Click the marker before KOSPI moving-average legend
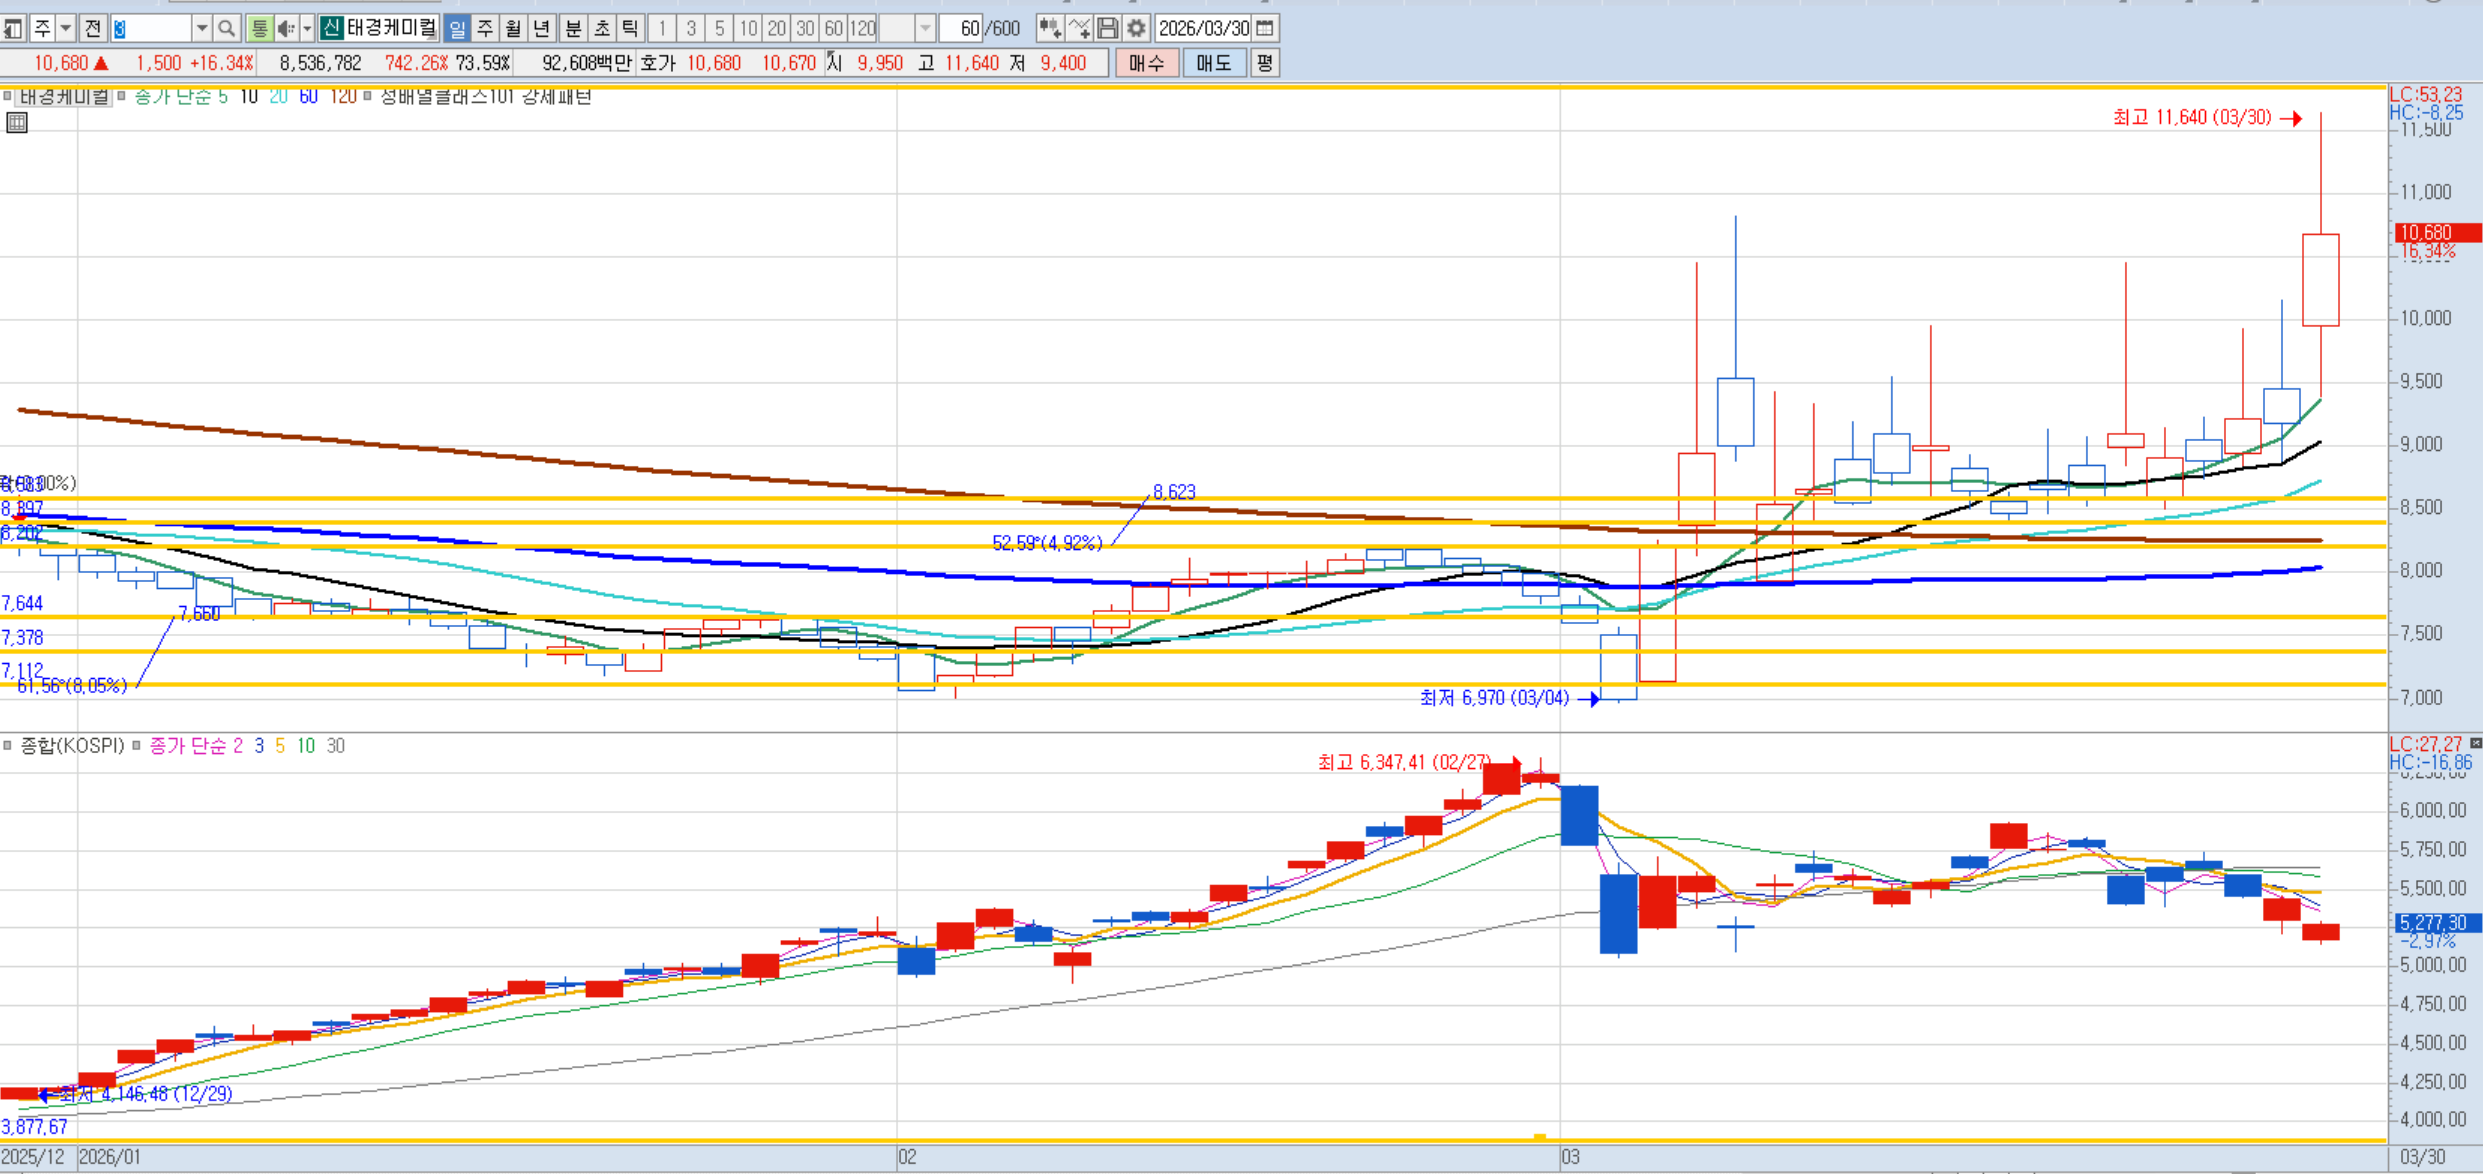The image size is (2483, 1174). coord(136,746)
